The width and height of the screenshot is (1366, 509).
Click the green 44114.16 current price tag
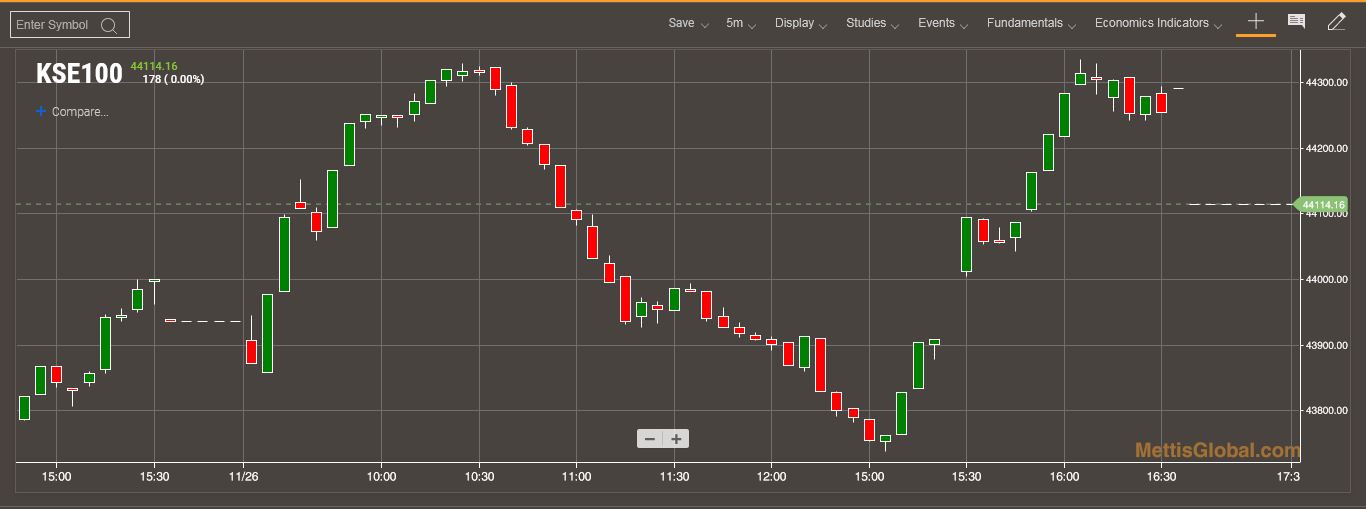click(1321, 205)
